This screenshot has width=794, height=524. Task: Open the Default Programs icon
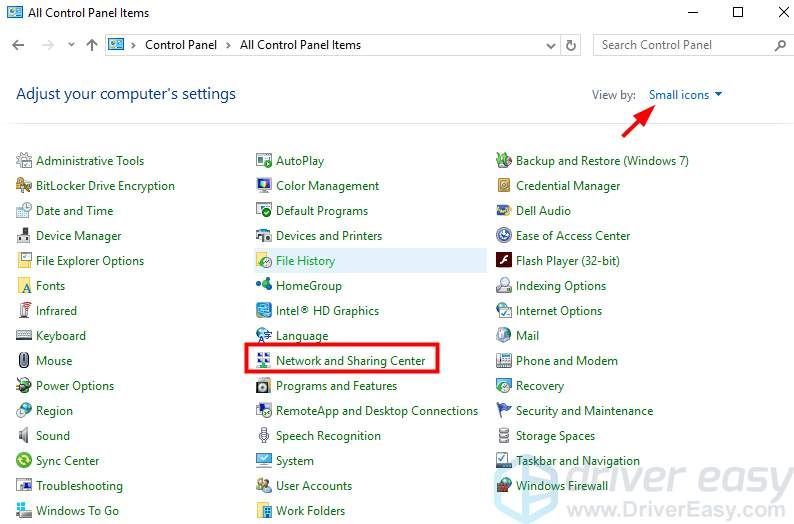264,211
